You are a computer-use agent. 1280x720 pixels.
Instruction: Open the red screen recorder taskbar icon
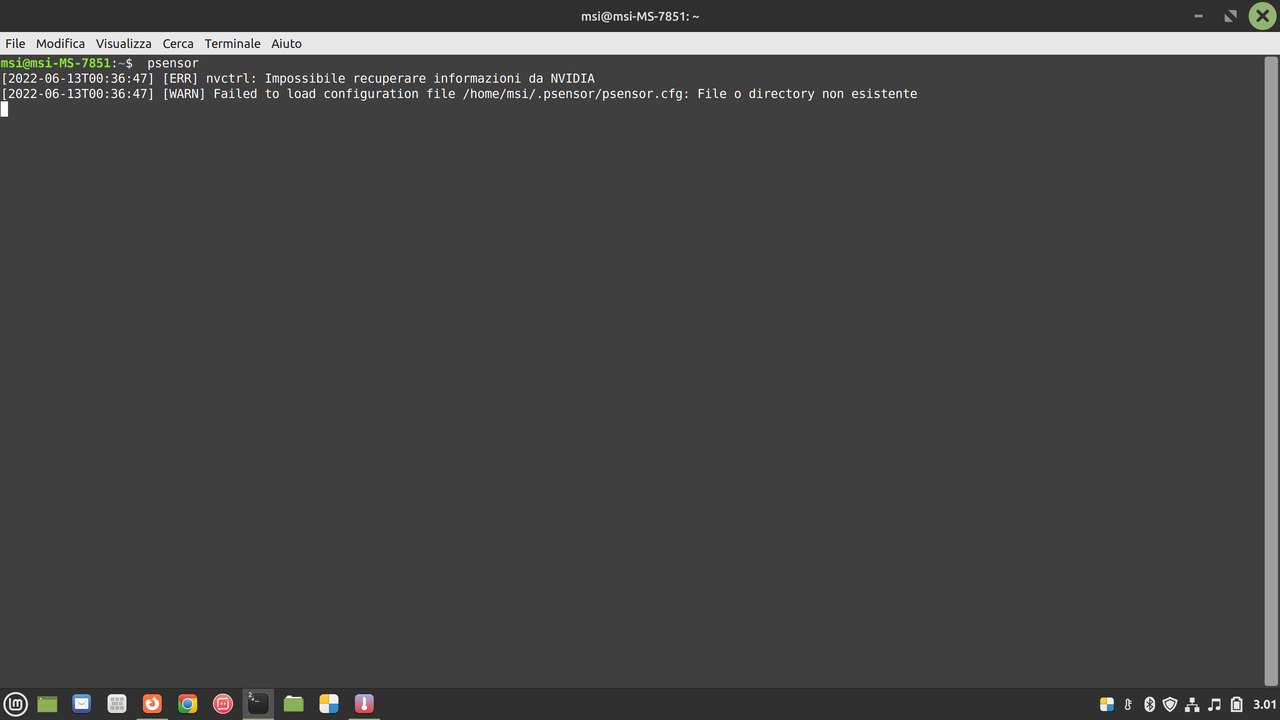[x=223, y=704]
